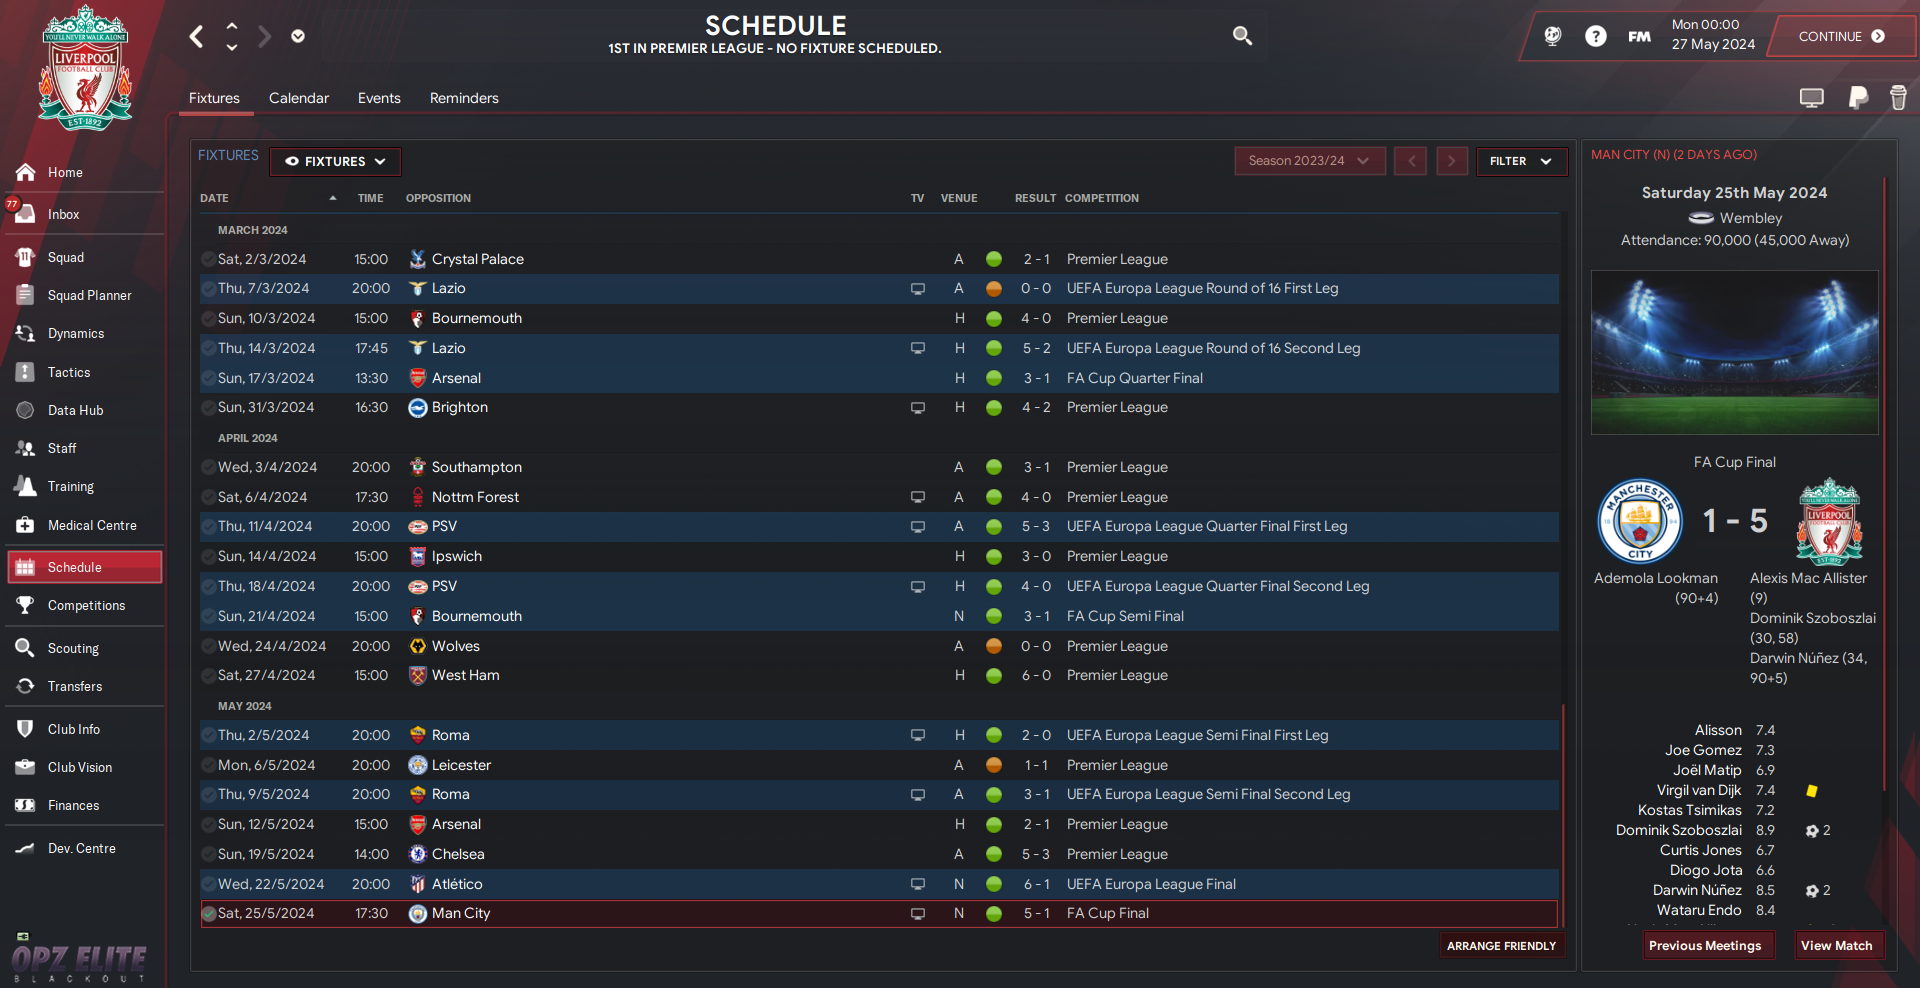Open Staff sidebar icon
The image size is (1920, 988).
tap(26, 448)
